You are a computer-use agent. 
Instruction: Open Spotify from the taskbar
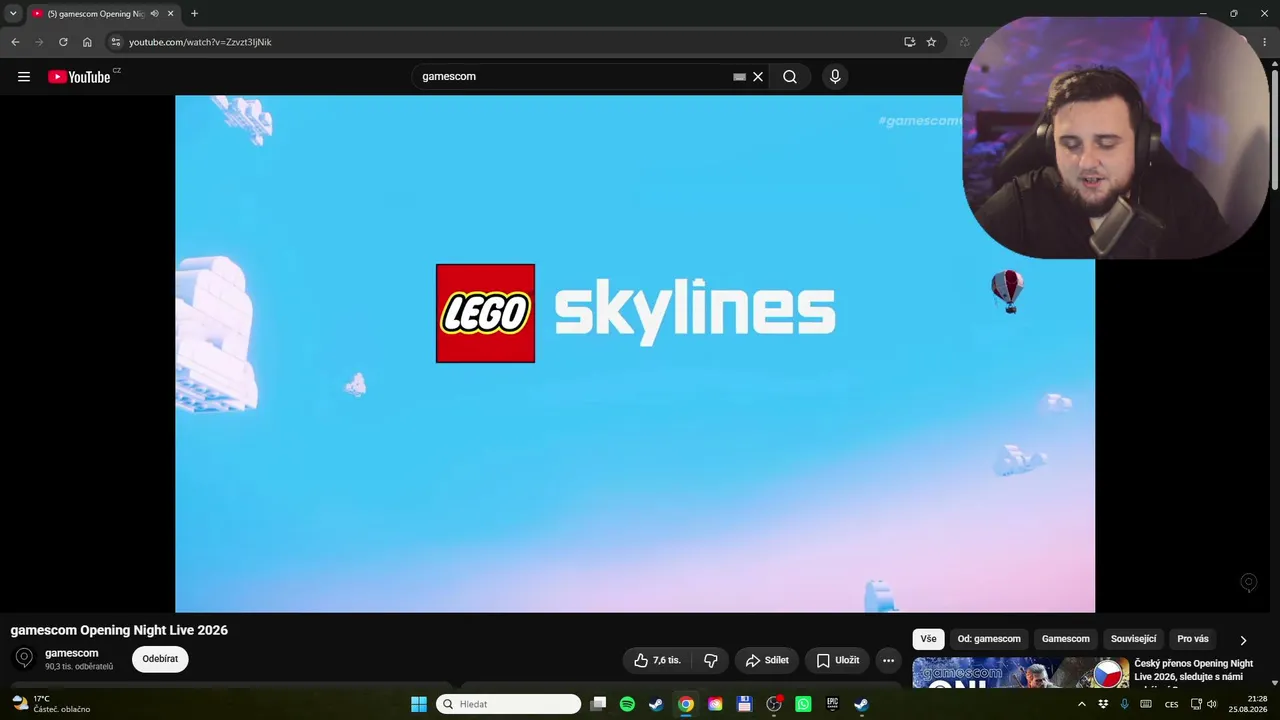(627, 704)
